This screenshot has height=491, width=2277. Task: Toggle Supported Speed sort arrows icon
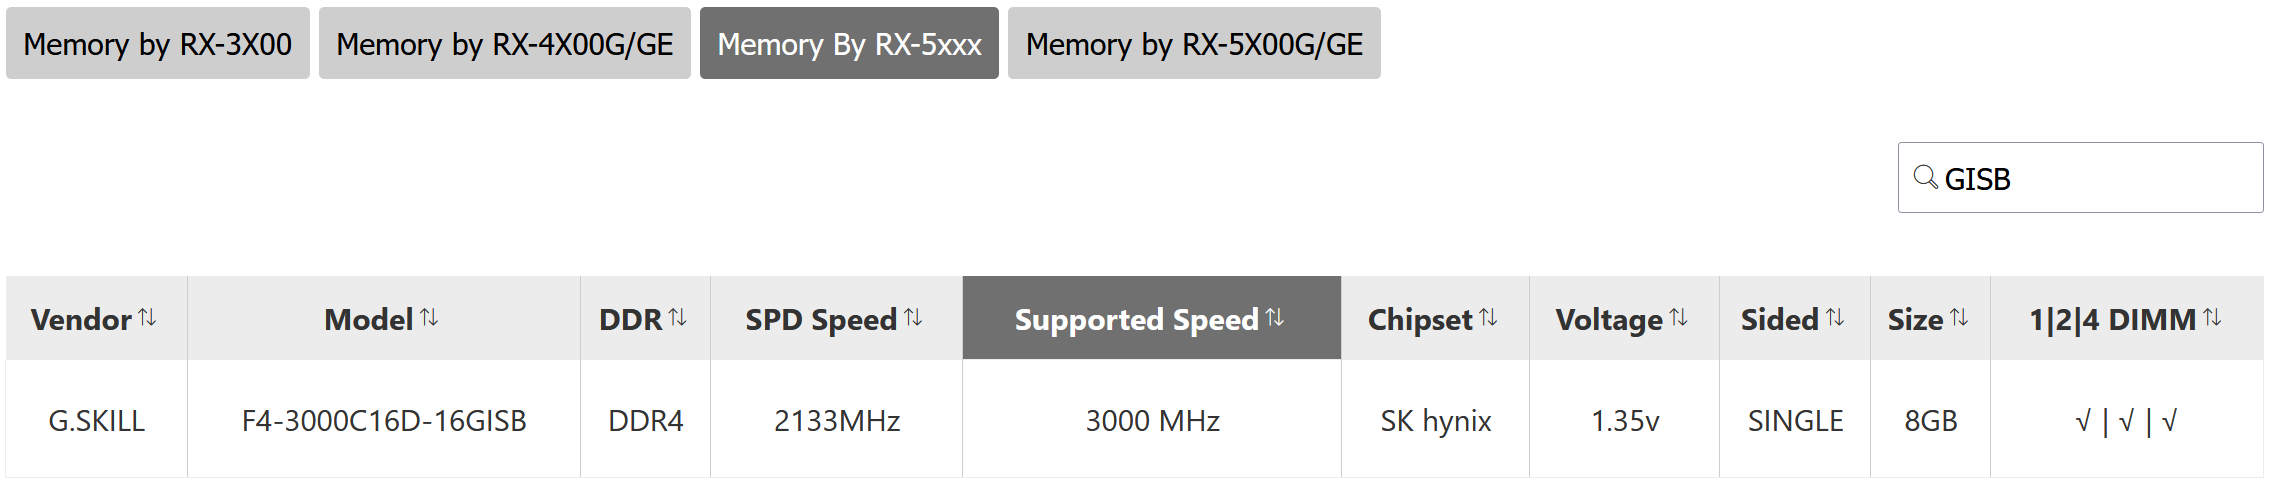[1274, 317]
